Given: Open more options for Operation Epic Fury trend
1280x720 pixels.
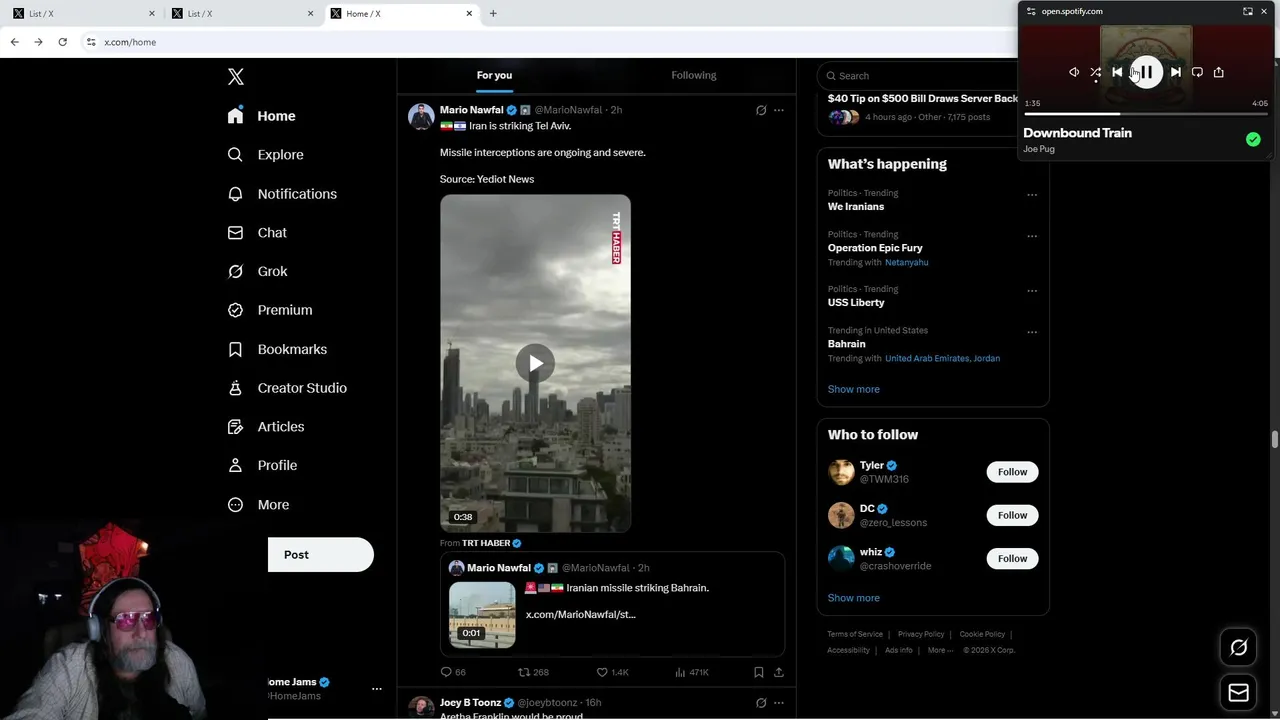Looking at the screenshot, I should (x=1032, y=236).
